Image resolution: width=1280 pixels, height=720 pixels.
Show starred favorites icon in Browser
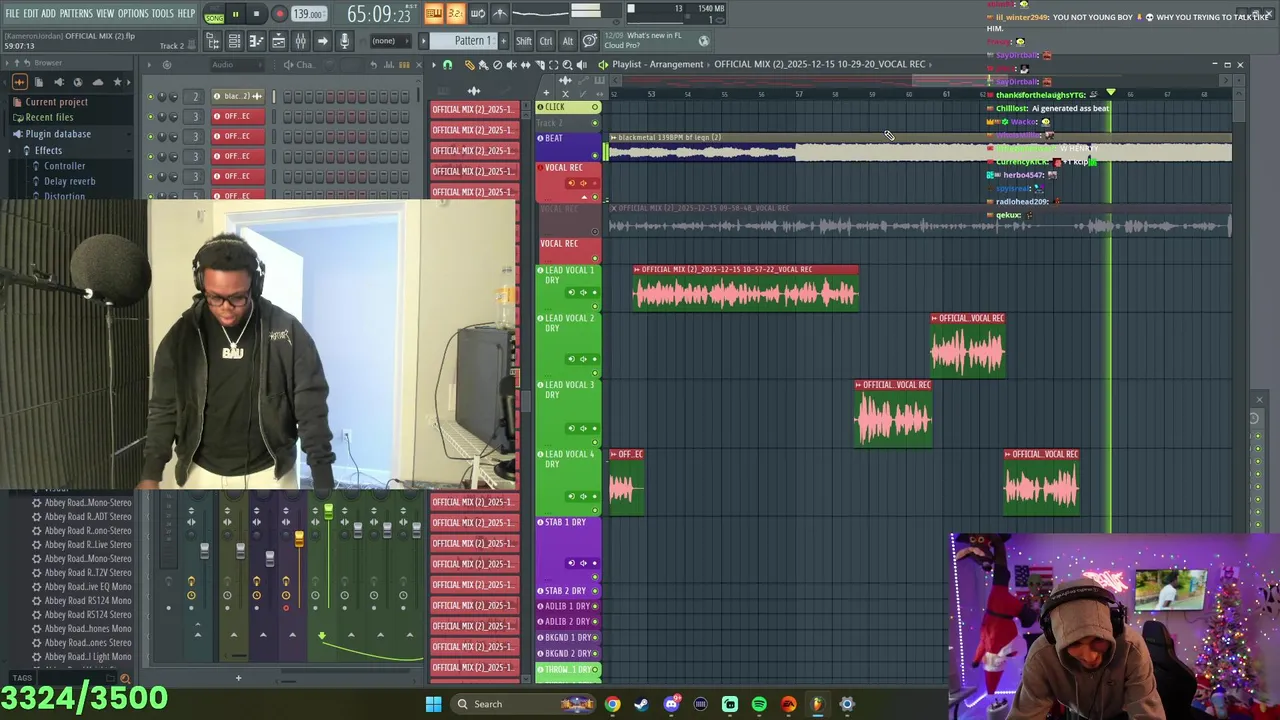(x=117, y=82)
